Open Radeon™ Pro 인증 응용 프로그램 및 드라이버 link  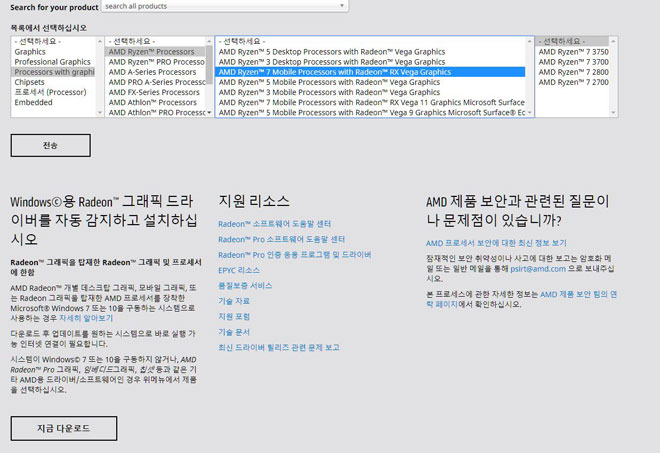pyautogui.click(x=295, y=255)
